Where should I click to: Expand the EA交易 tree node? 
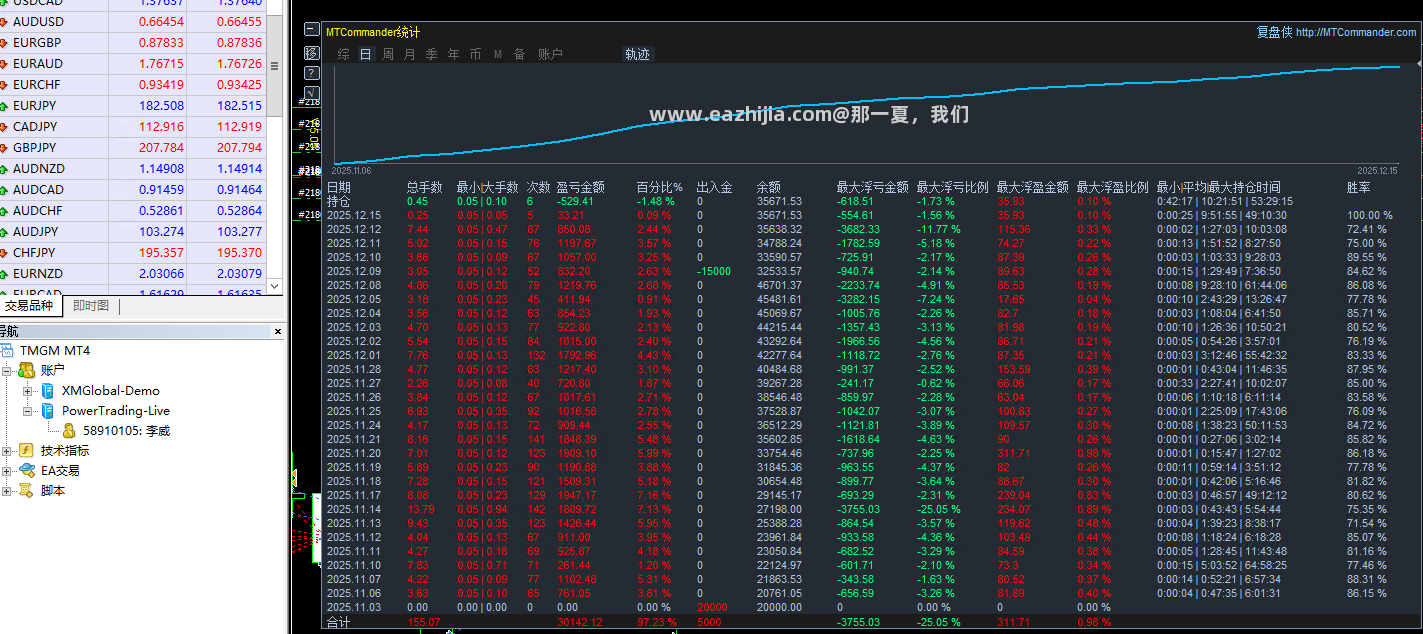point(8,471)
